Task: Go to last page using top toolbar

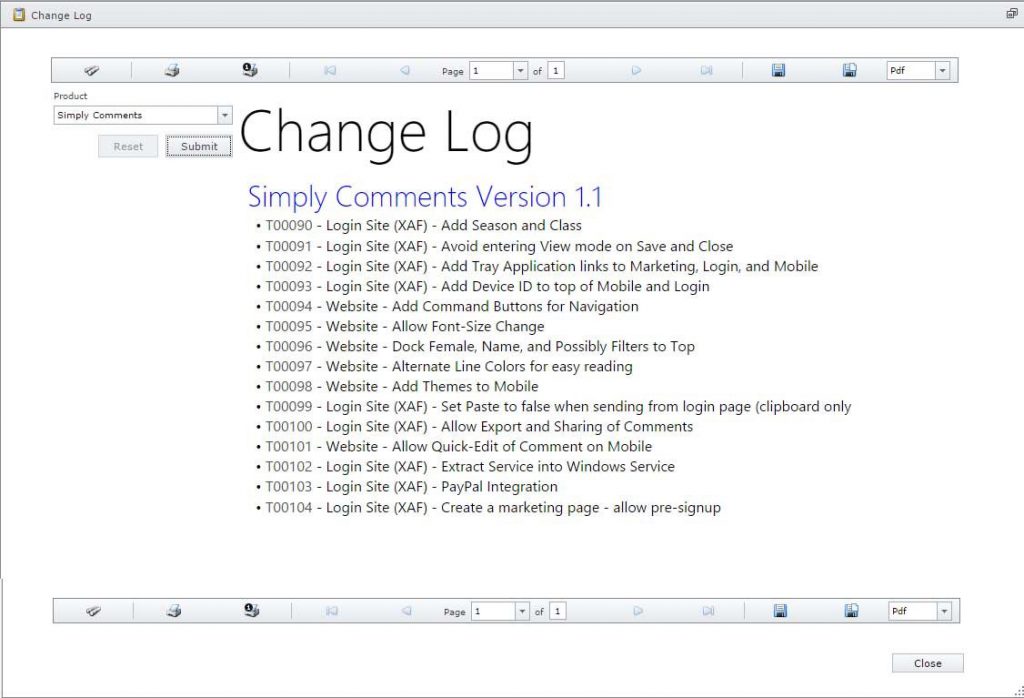Action: (x=707, y=71)
